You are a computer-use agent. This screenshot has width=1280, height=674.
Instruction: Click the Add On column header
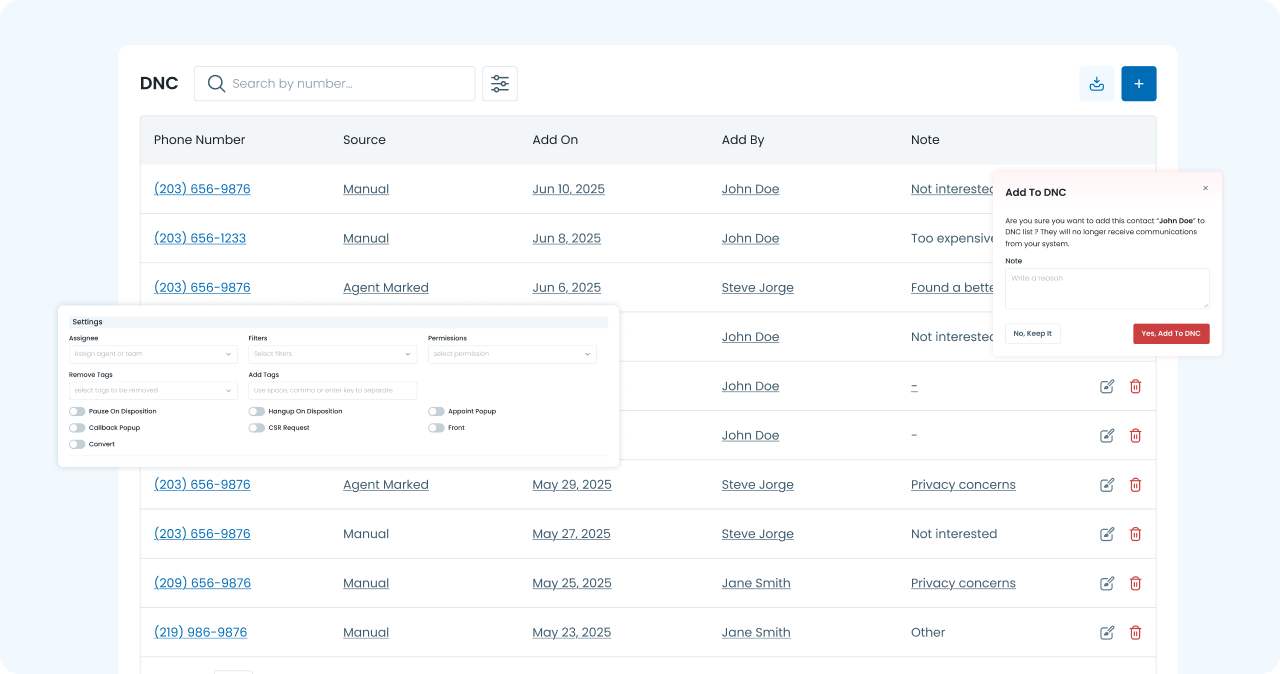pos(555,140)
